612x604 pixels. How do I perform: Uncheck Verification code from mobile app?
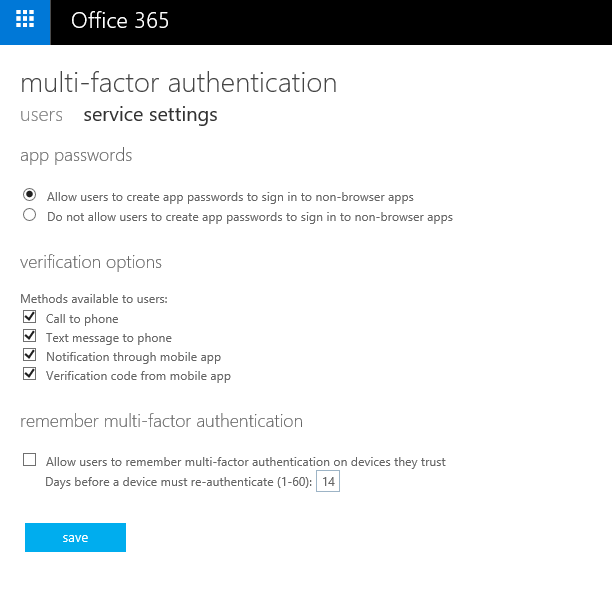(x=30, y=374)
